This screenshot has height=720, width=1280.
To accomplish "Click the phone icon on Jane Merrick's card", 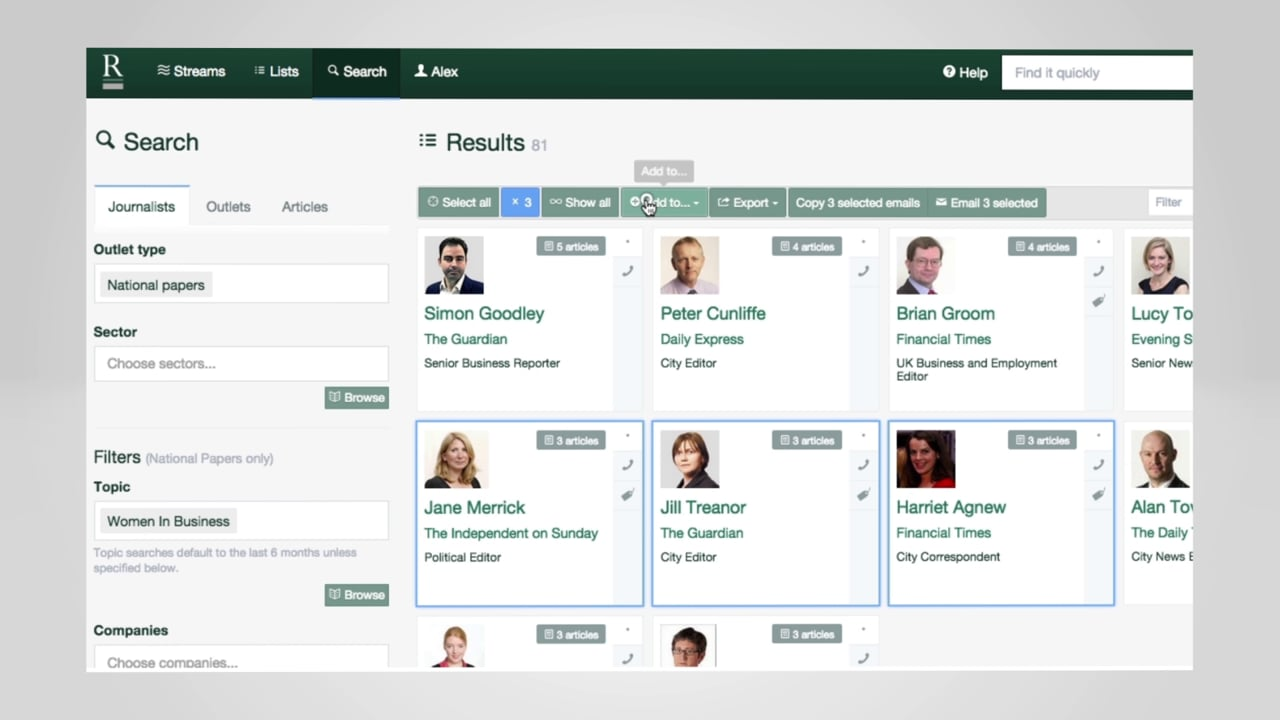I will 628,465.
